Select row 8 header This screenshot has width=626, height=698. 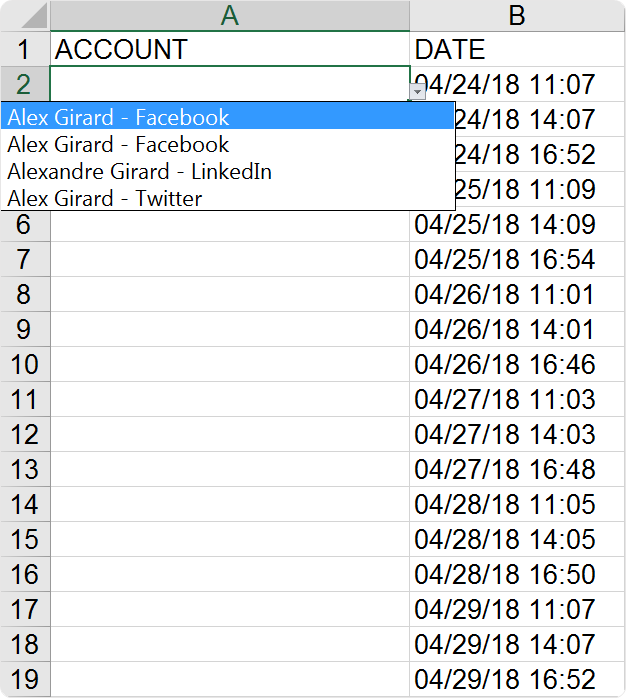click(25, 294)
